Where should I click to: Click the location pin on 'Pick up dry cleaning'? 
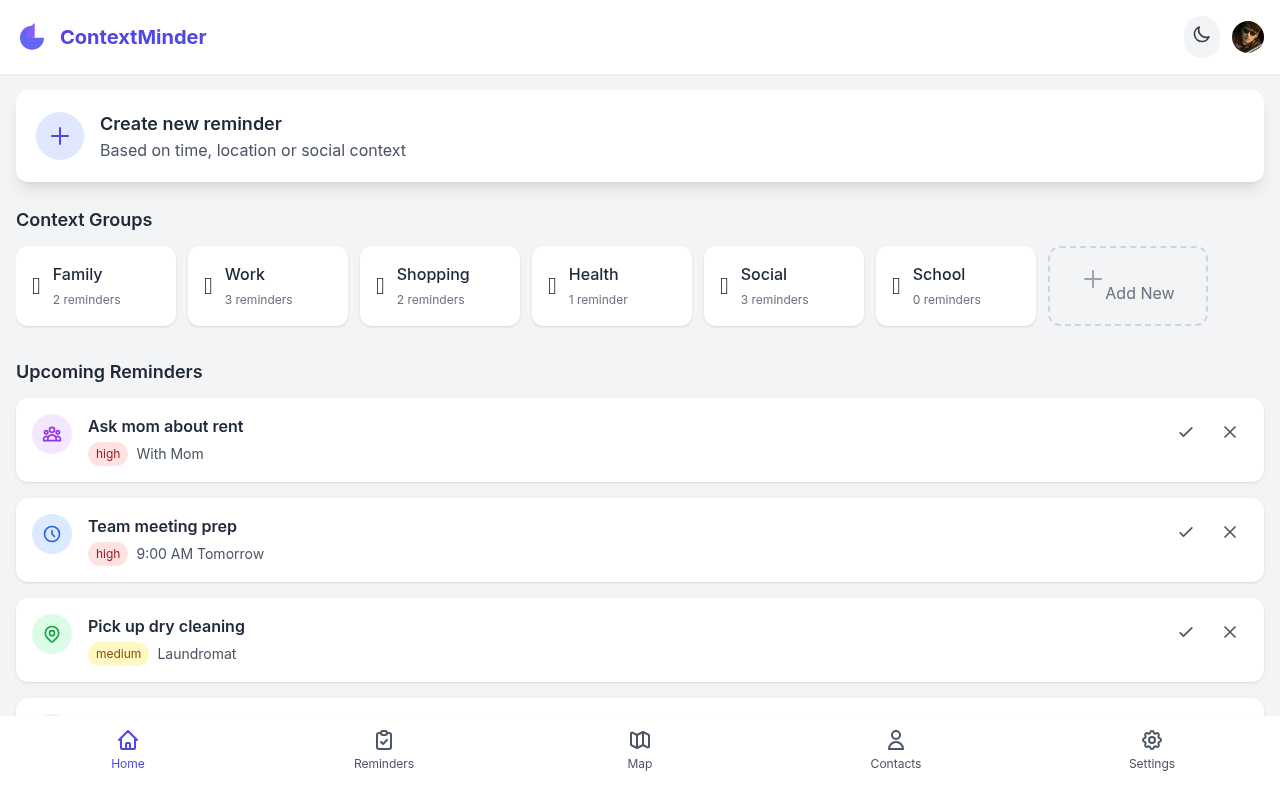pos(52,634)
